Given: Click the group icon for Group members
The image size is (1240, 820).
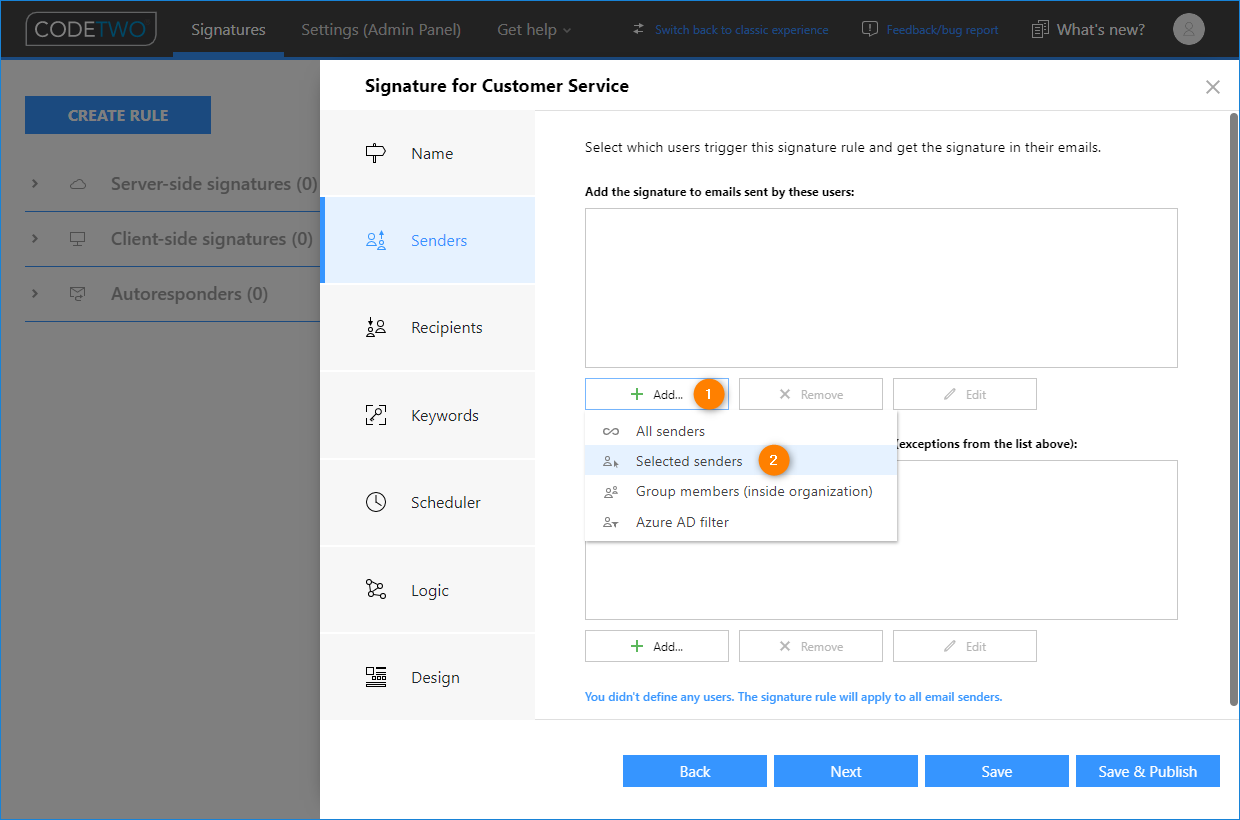Looking at the screenshot, I should [x=611, y=492].
